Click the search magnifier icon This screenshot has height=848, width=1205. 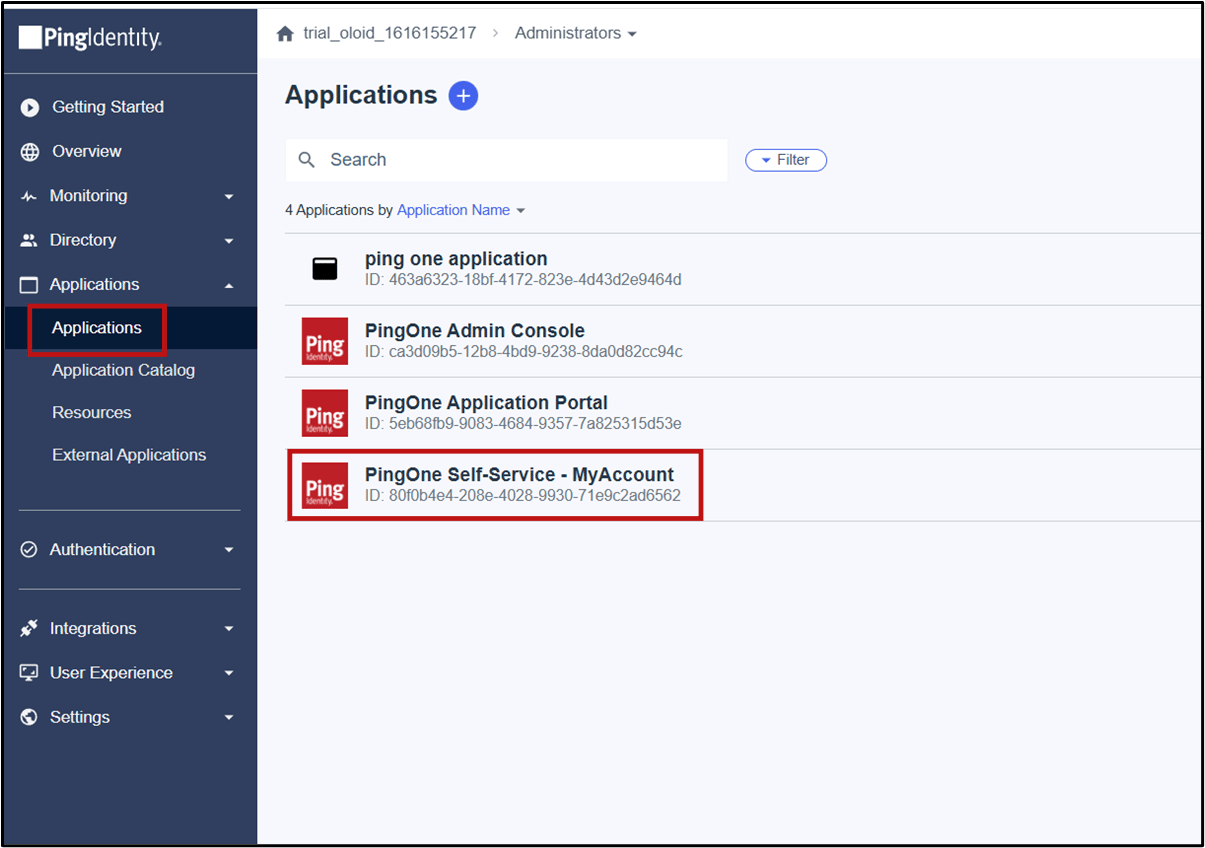(308, 160)
